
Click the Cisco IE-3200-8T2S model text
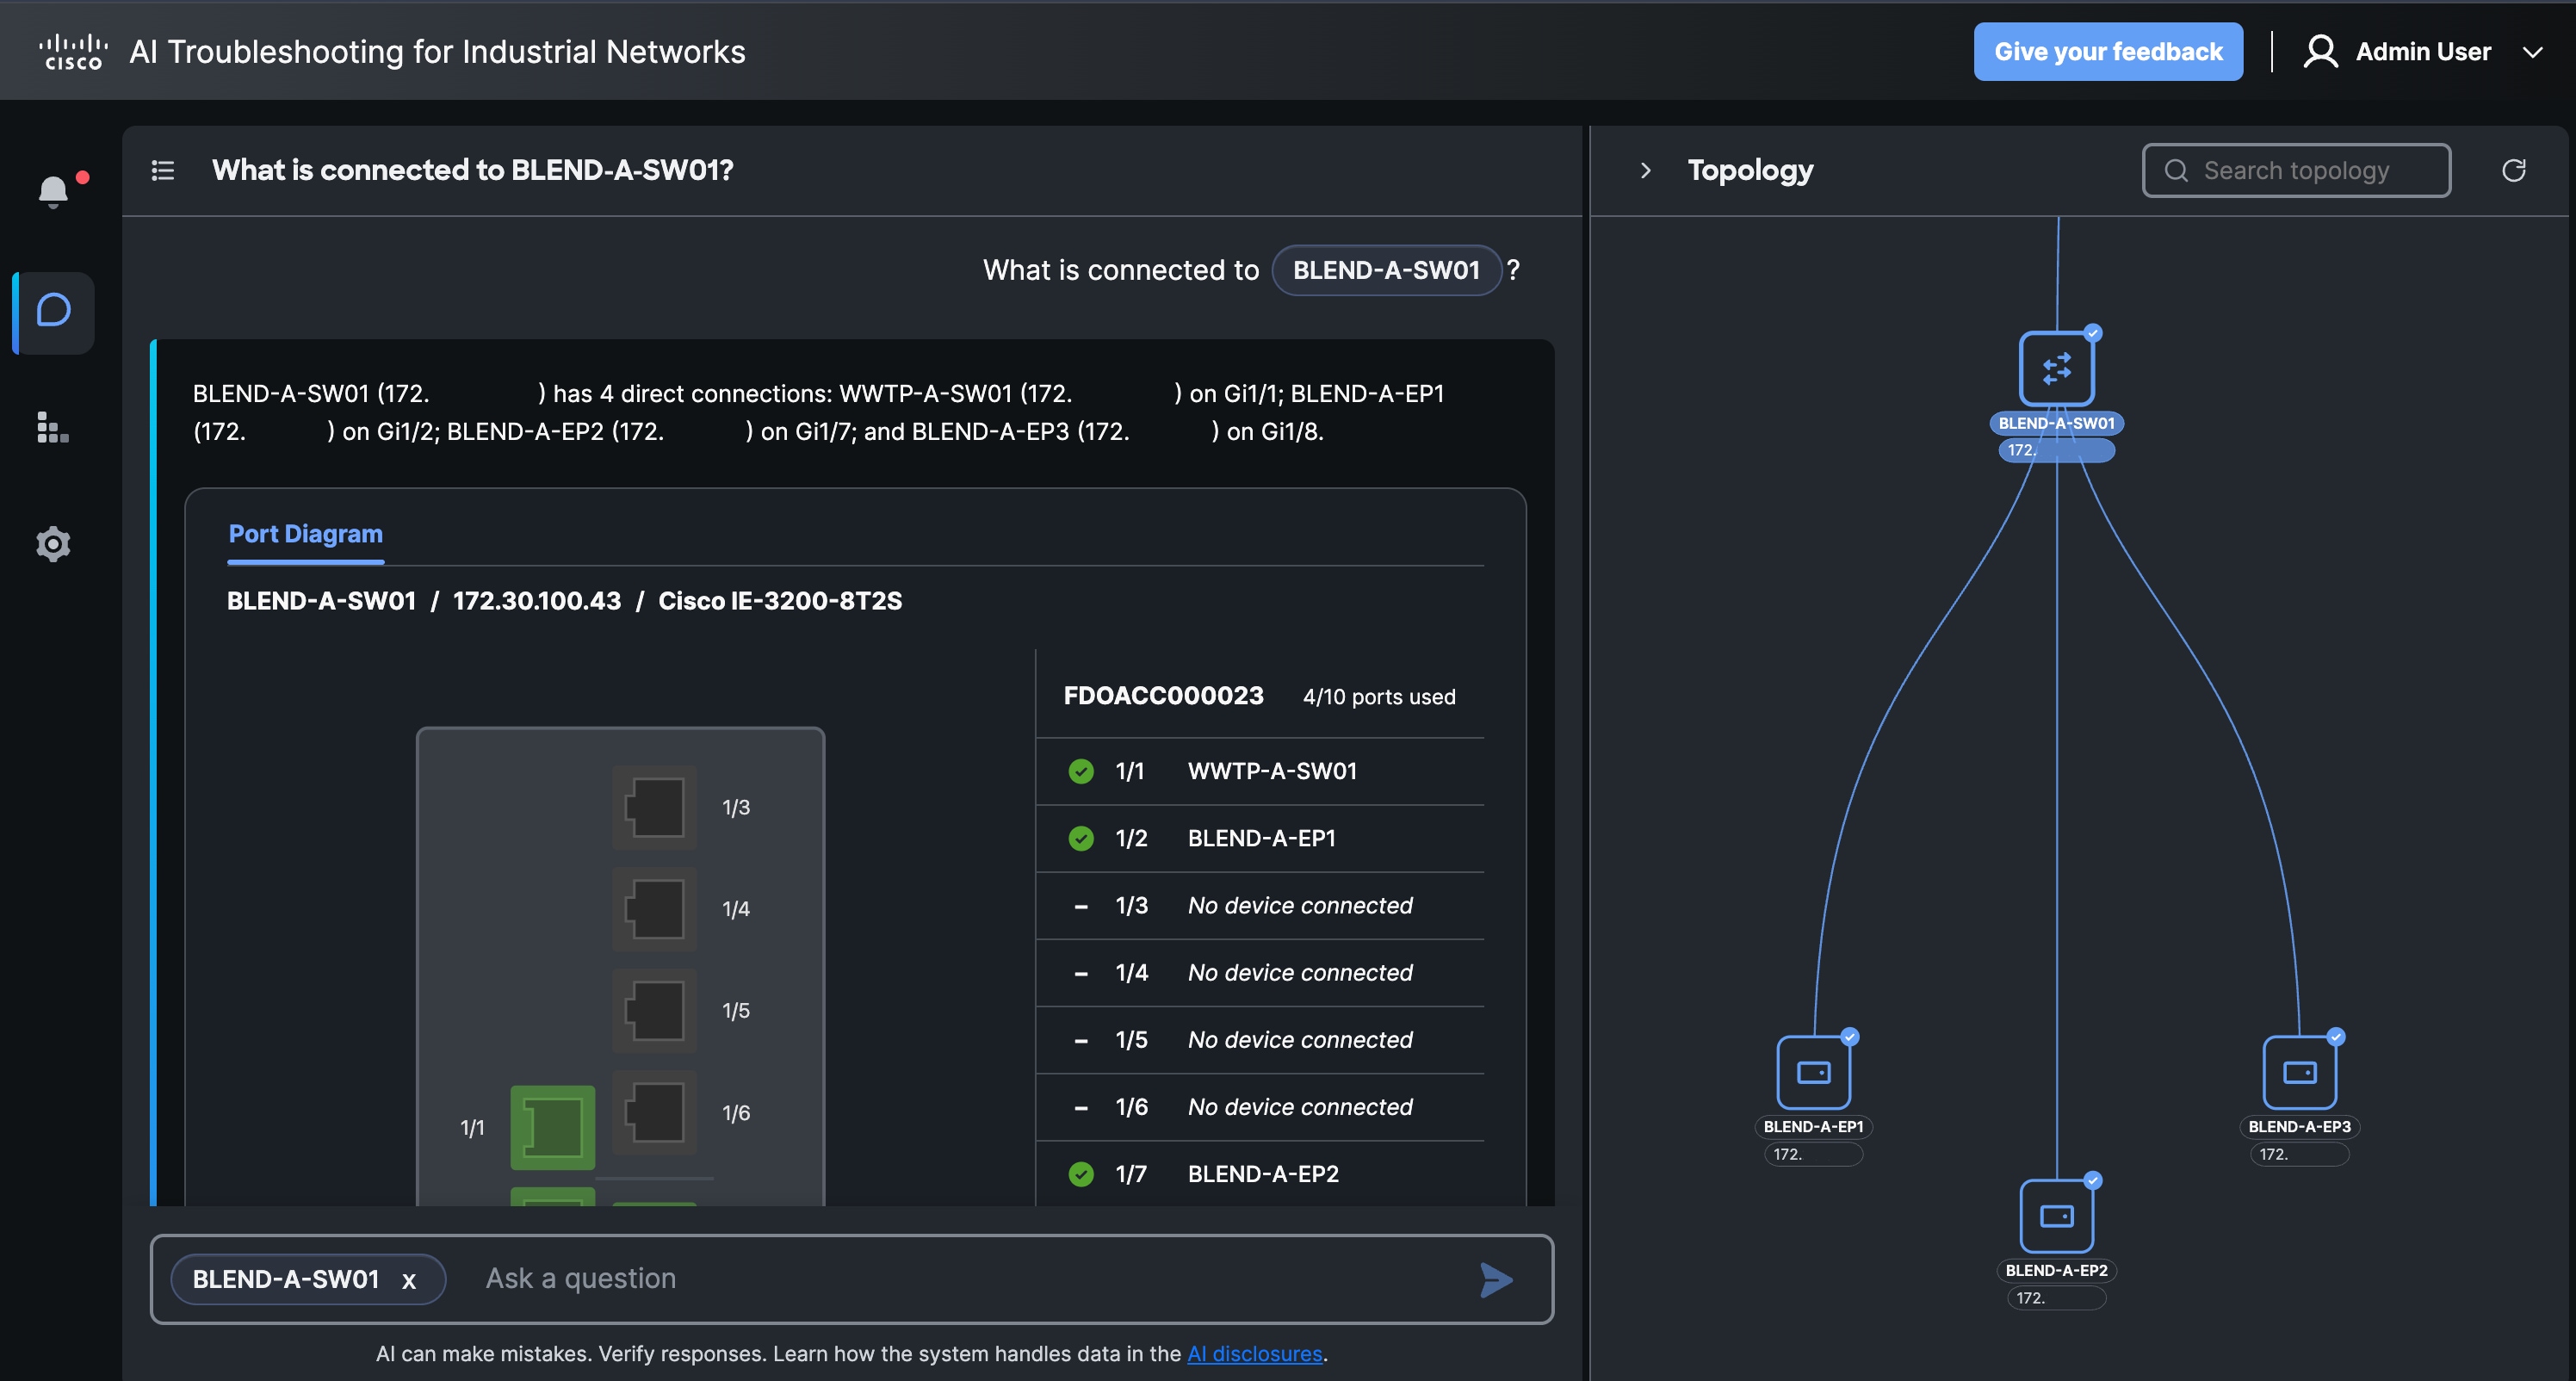(780, 601)
